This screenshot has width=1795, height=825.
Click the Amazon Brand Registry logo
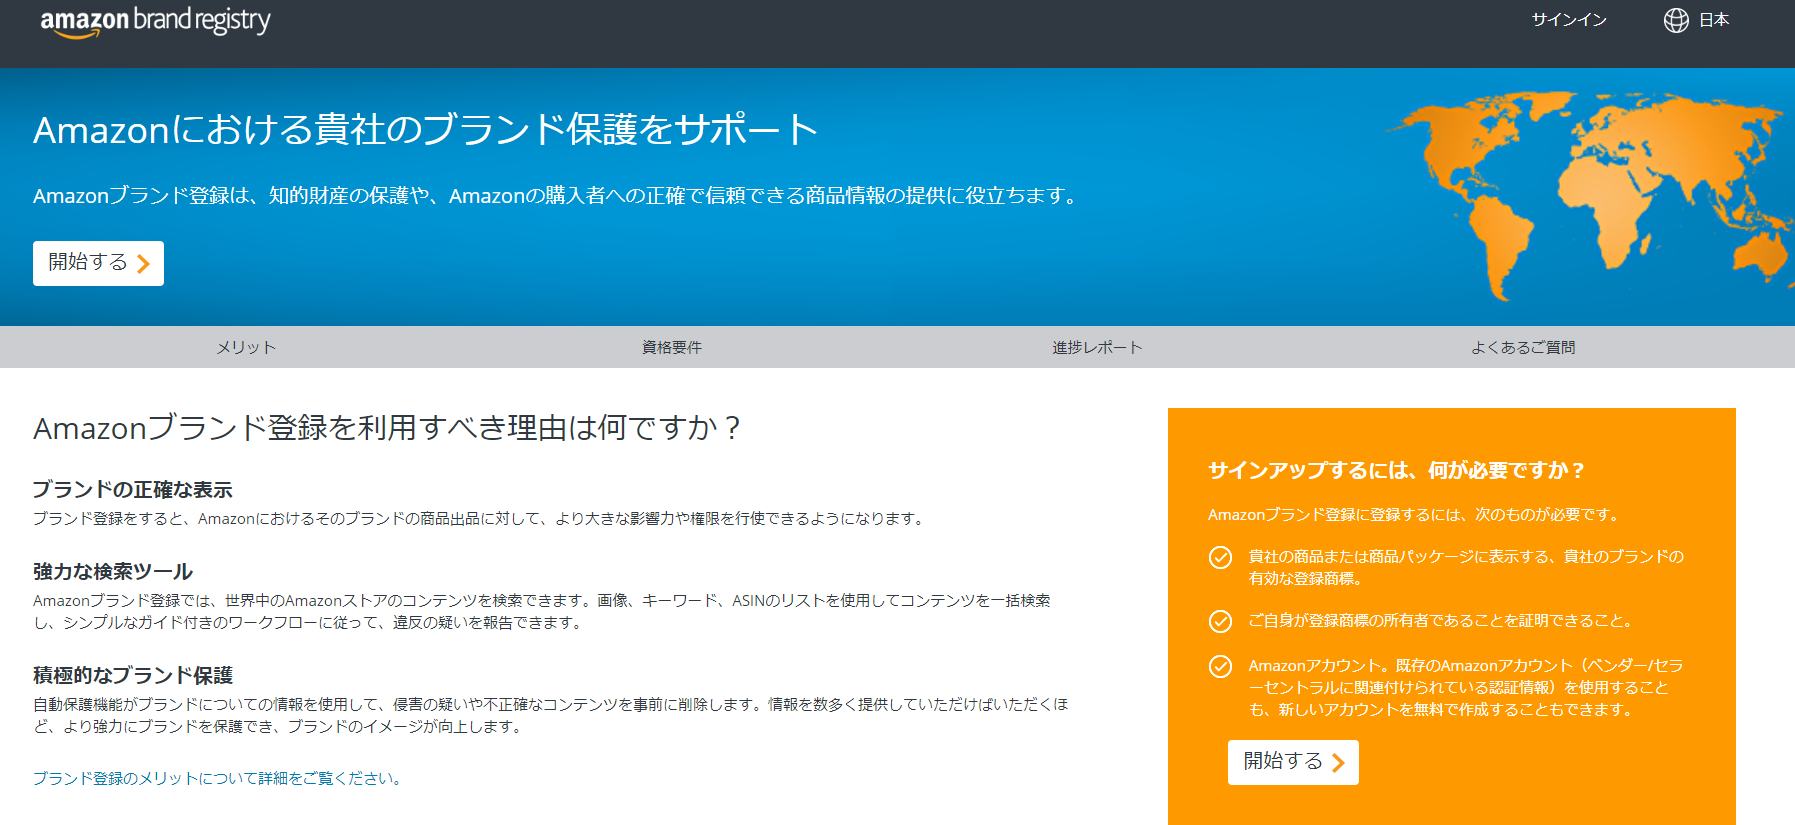coord(155,21)
